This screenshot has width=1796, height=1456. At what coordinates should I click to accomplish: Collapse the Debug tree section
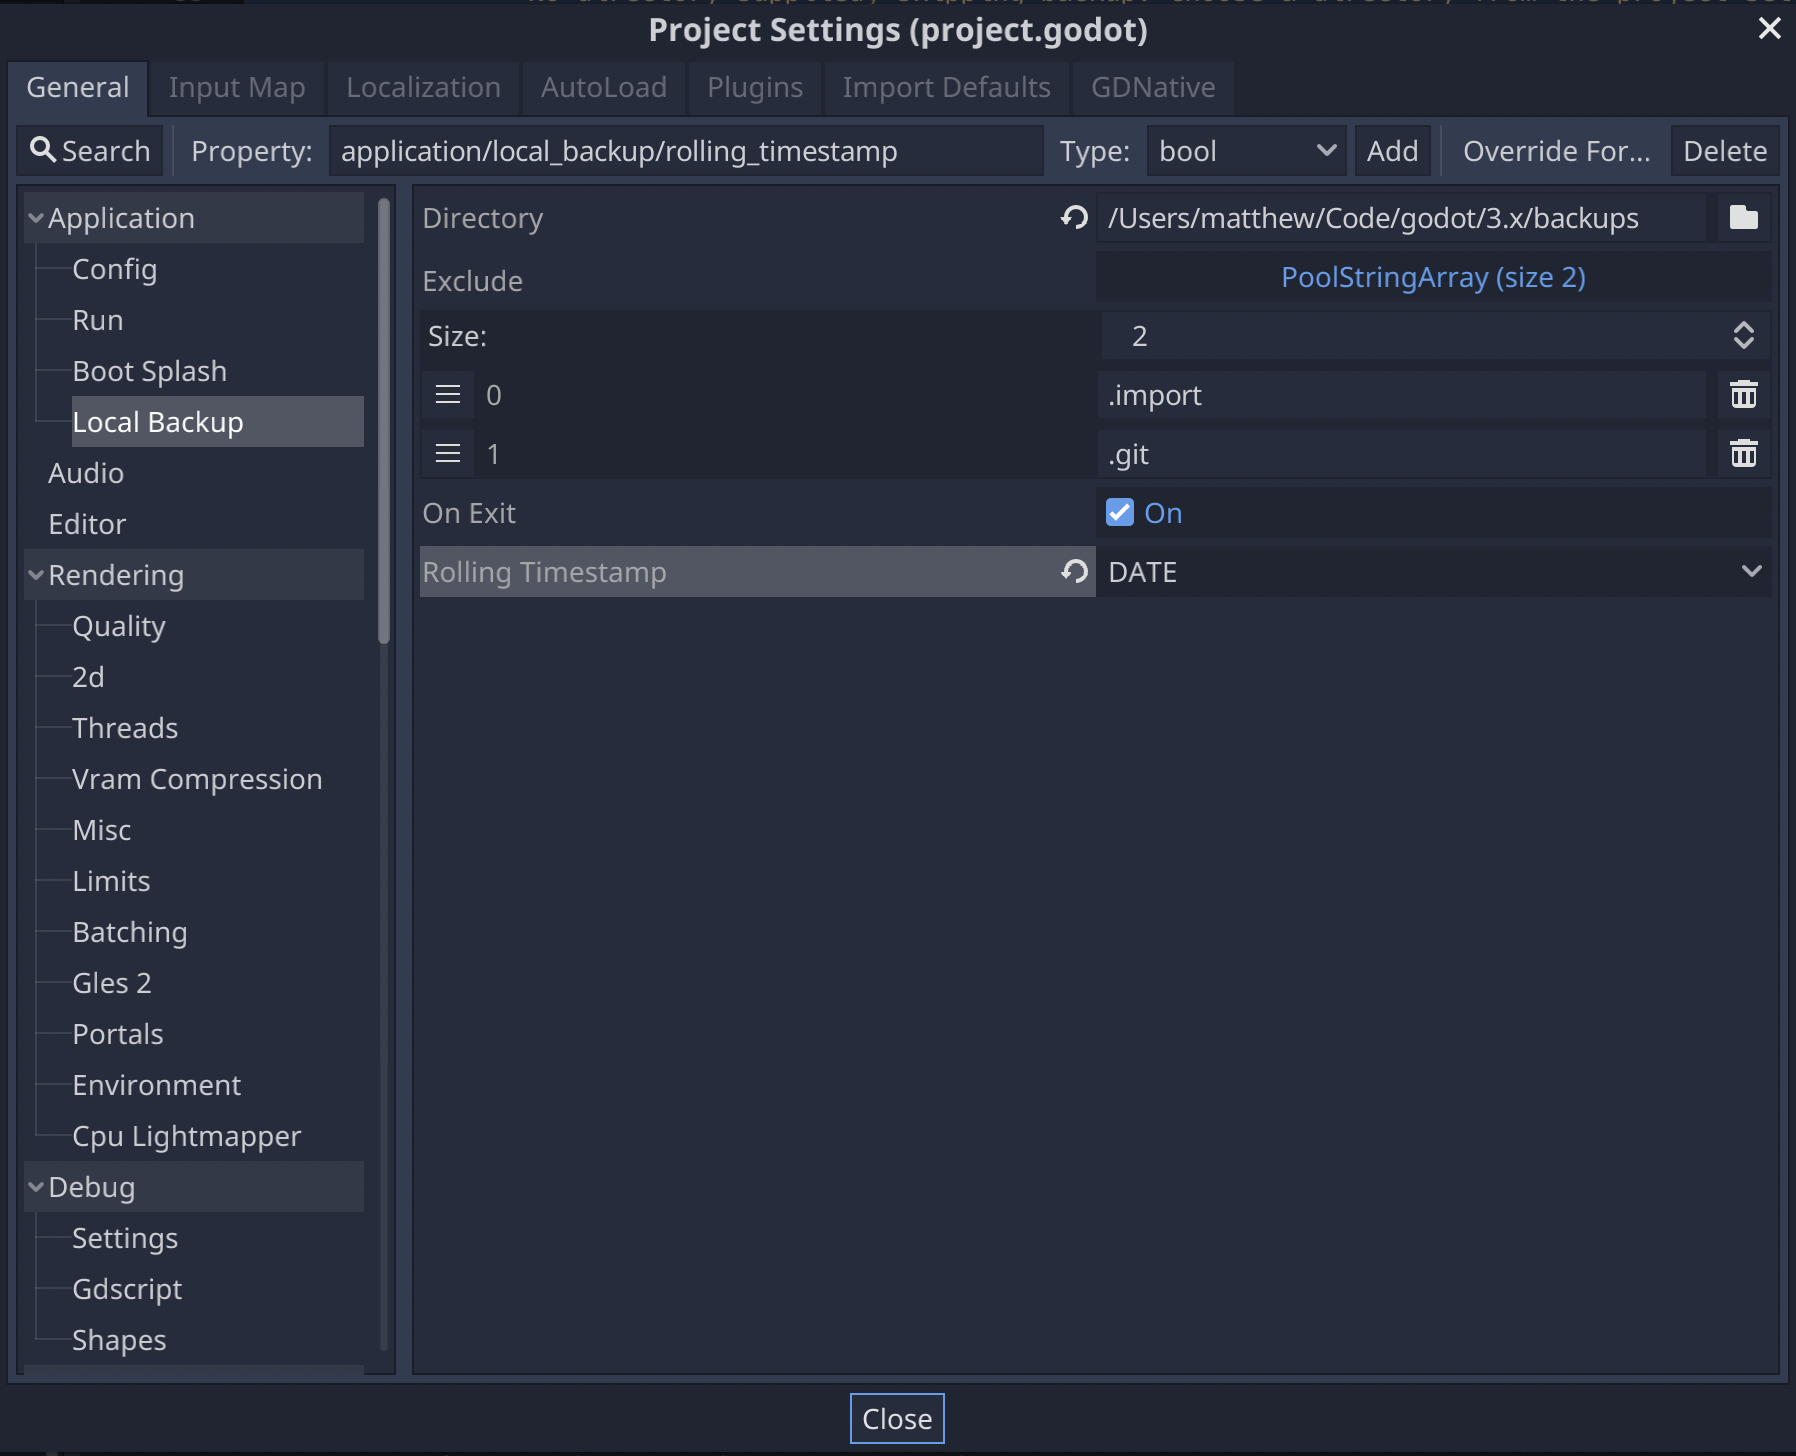pyautogui.click(x=36, y=1187)
